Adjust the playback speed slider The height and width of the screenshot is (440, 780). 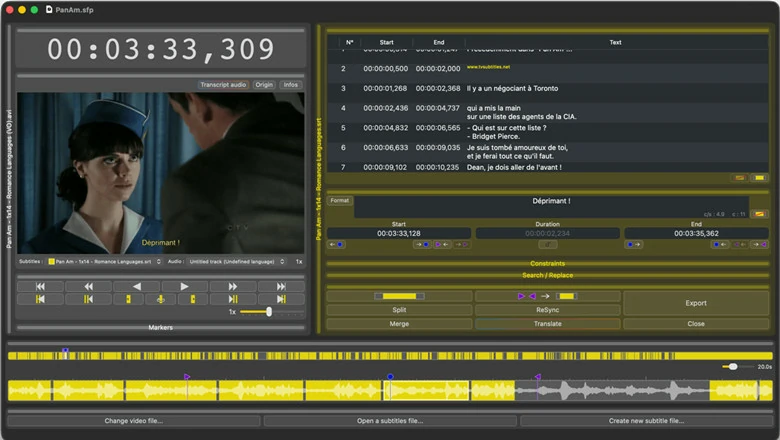click(x=269, y=312)
